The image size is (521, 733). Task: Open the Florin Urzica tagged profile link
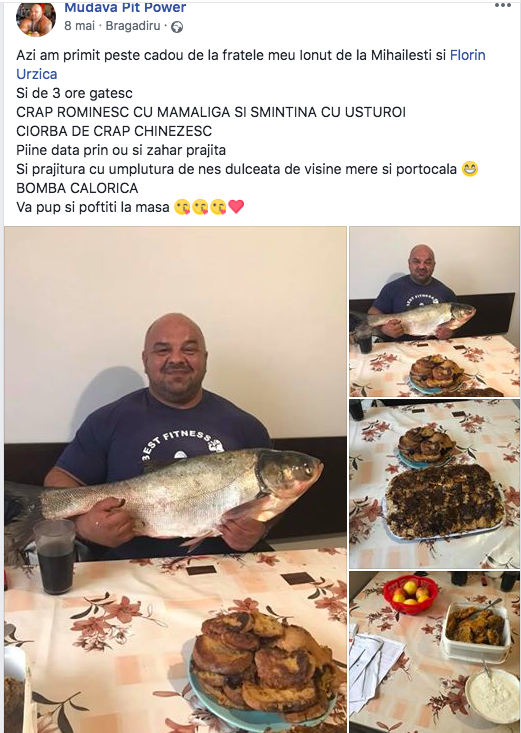[x=251, y=65]
